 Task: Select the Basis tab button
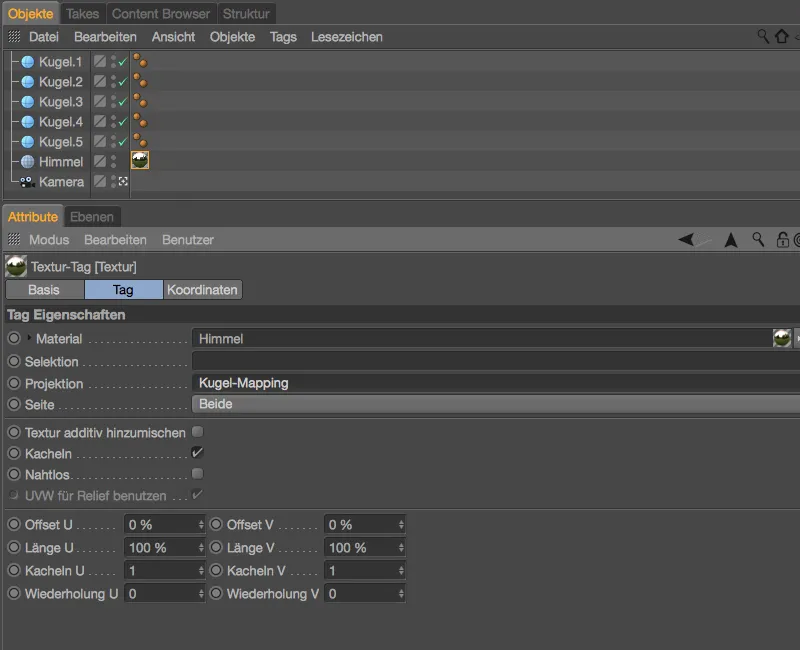point(44,290)
